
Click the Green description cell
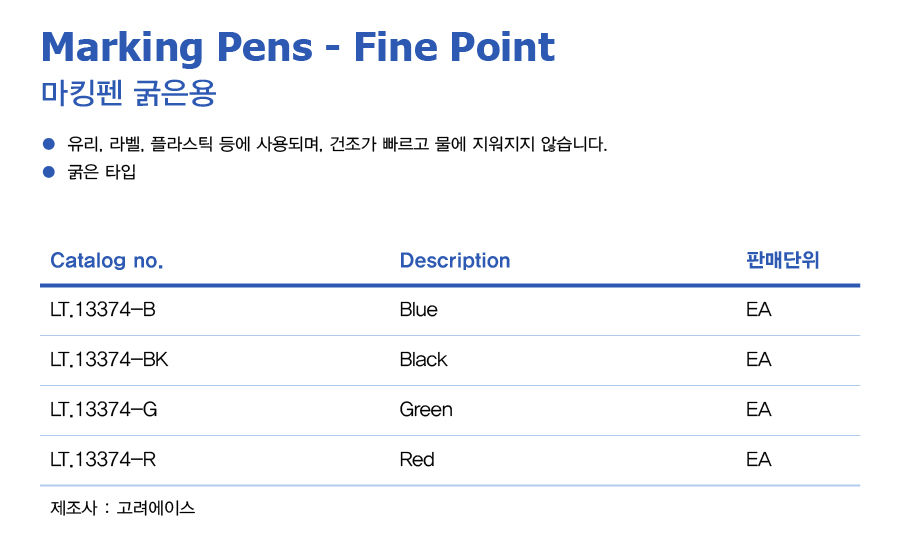tap(426, 410)
